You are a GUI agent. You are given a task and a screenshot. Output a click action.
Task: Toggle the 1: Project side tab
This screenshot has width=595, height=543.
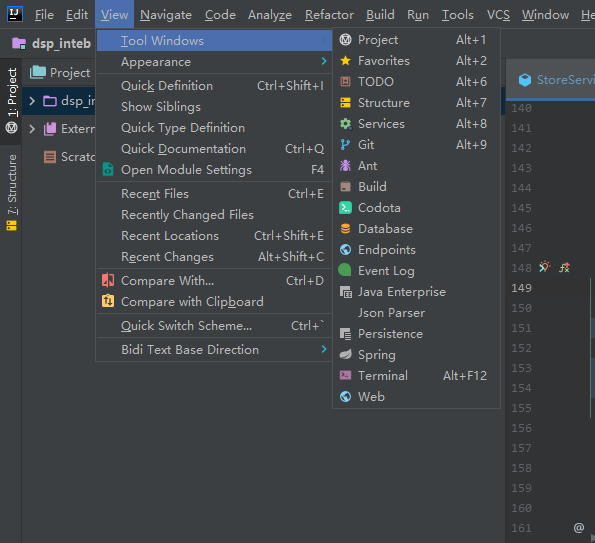[11, 101]
